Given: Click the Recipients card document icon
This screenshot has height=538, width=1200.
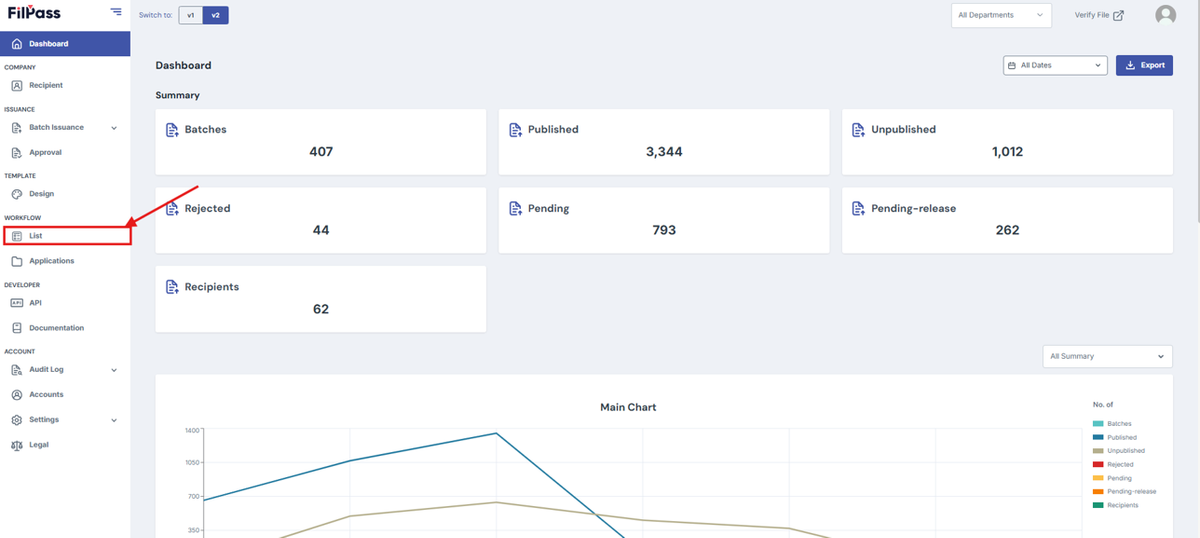Looking at the screenshot, I should [172, 287].
